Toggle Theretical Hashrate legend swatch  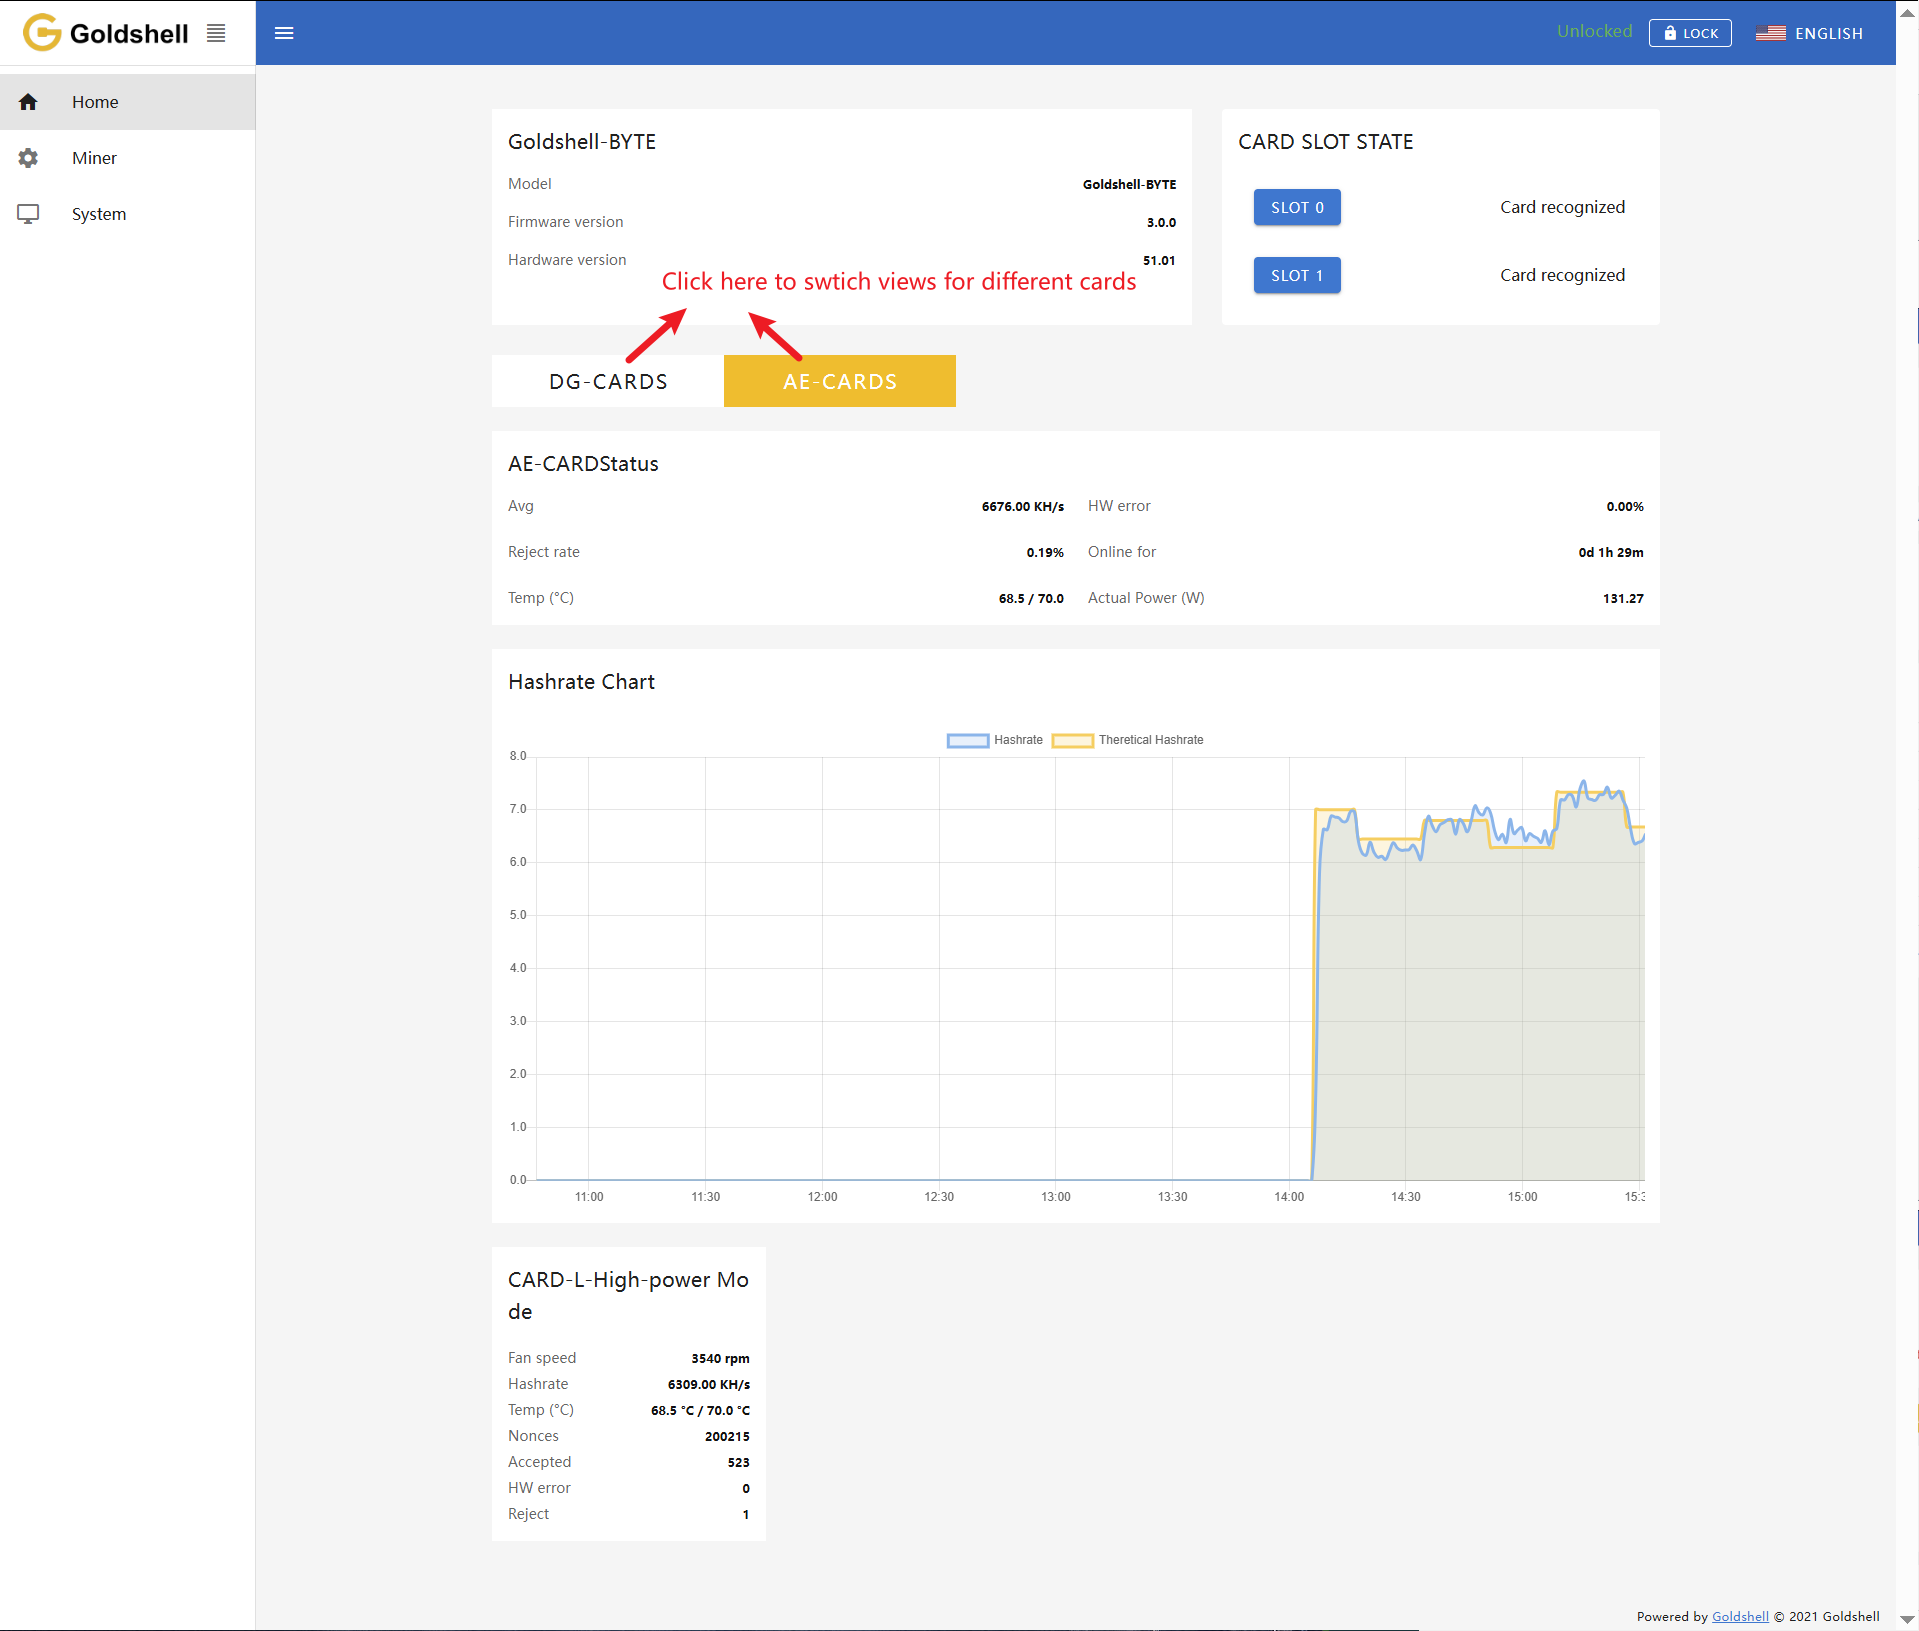[1072, 740]
